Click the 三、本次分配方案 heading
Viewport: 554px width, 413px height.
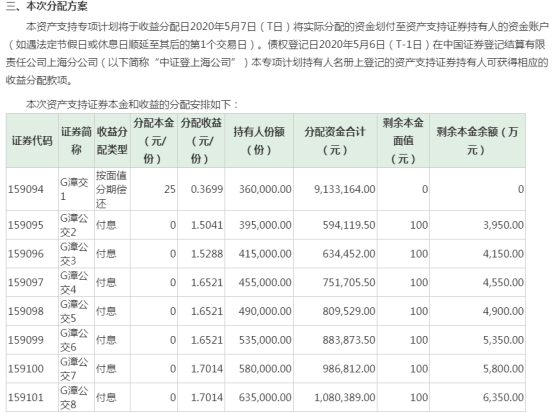[47, 6]
